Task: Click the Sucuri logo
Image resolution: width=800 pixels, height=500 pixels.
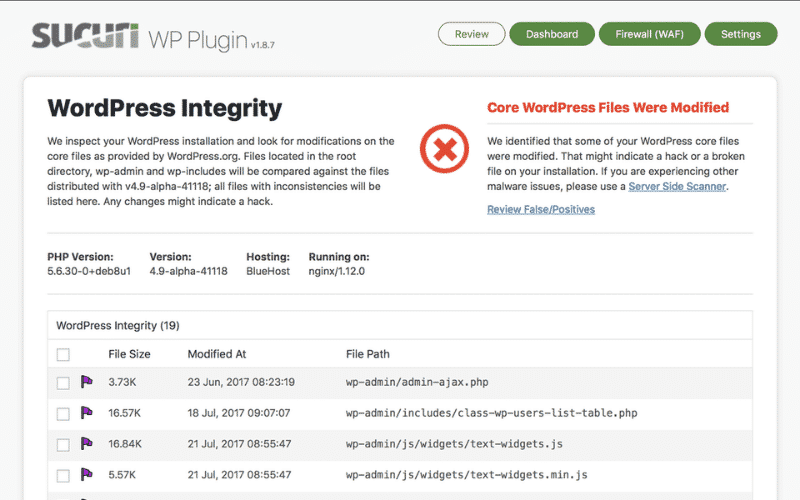Action: click(x=85, y=36)
